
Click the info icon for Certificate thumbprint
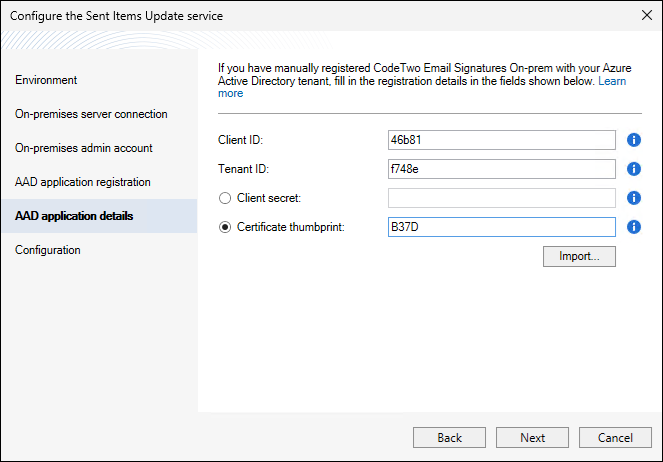coord(633,227)
